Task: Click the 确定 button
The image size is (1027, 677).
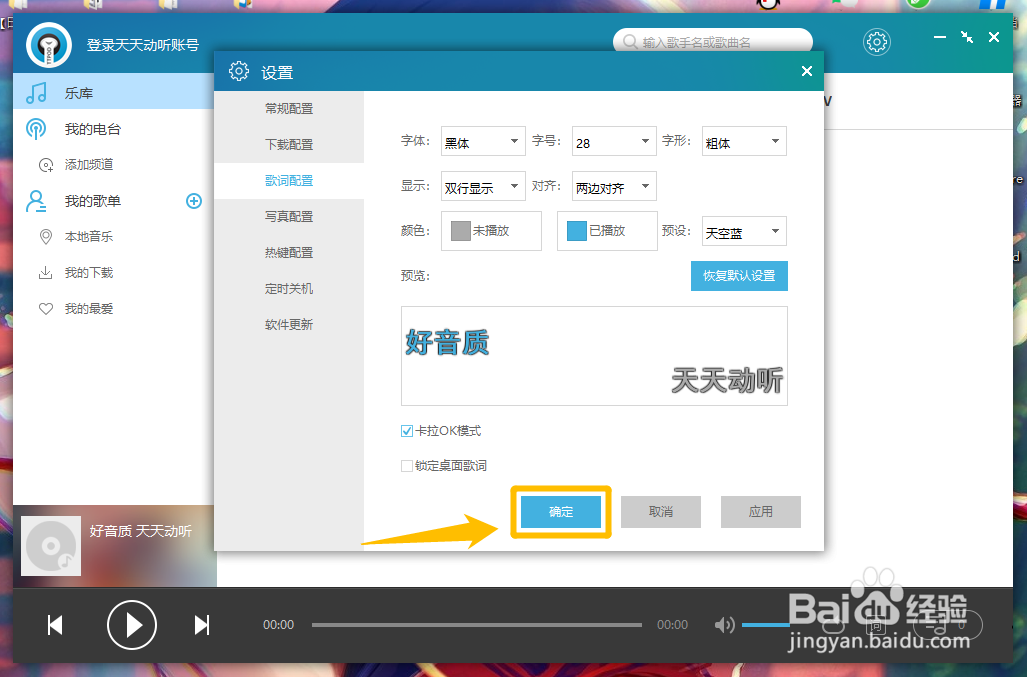Action: coord(561,511)
